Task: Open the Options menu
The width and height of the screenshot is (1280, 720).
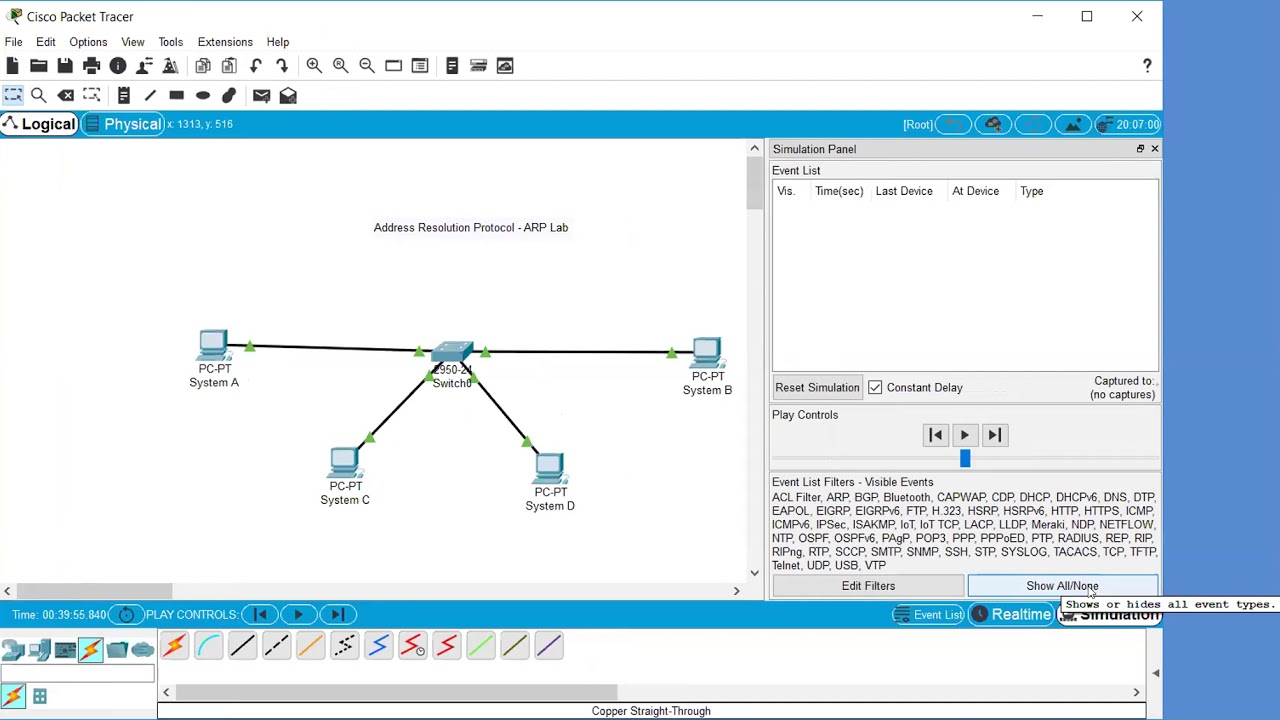Action: pos(88,42)
